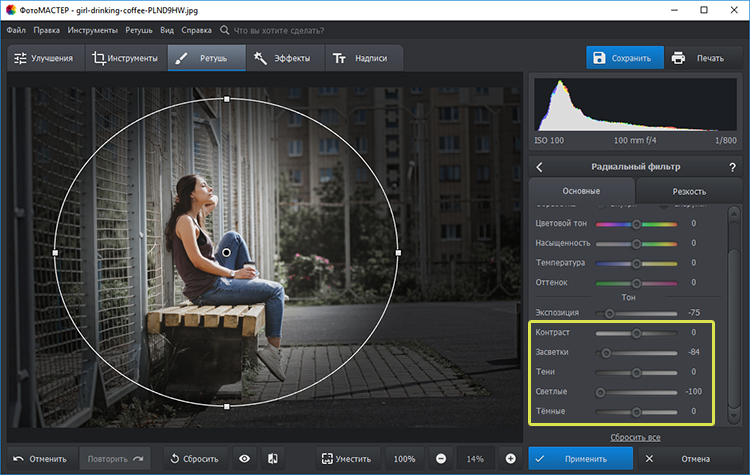750x475 pixels.
Task: Open help for Радиальный фильтр panel
Action: 732,167
